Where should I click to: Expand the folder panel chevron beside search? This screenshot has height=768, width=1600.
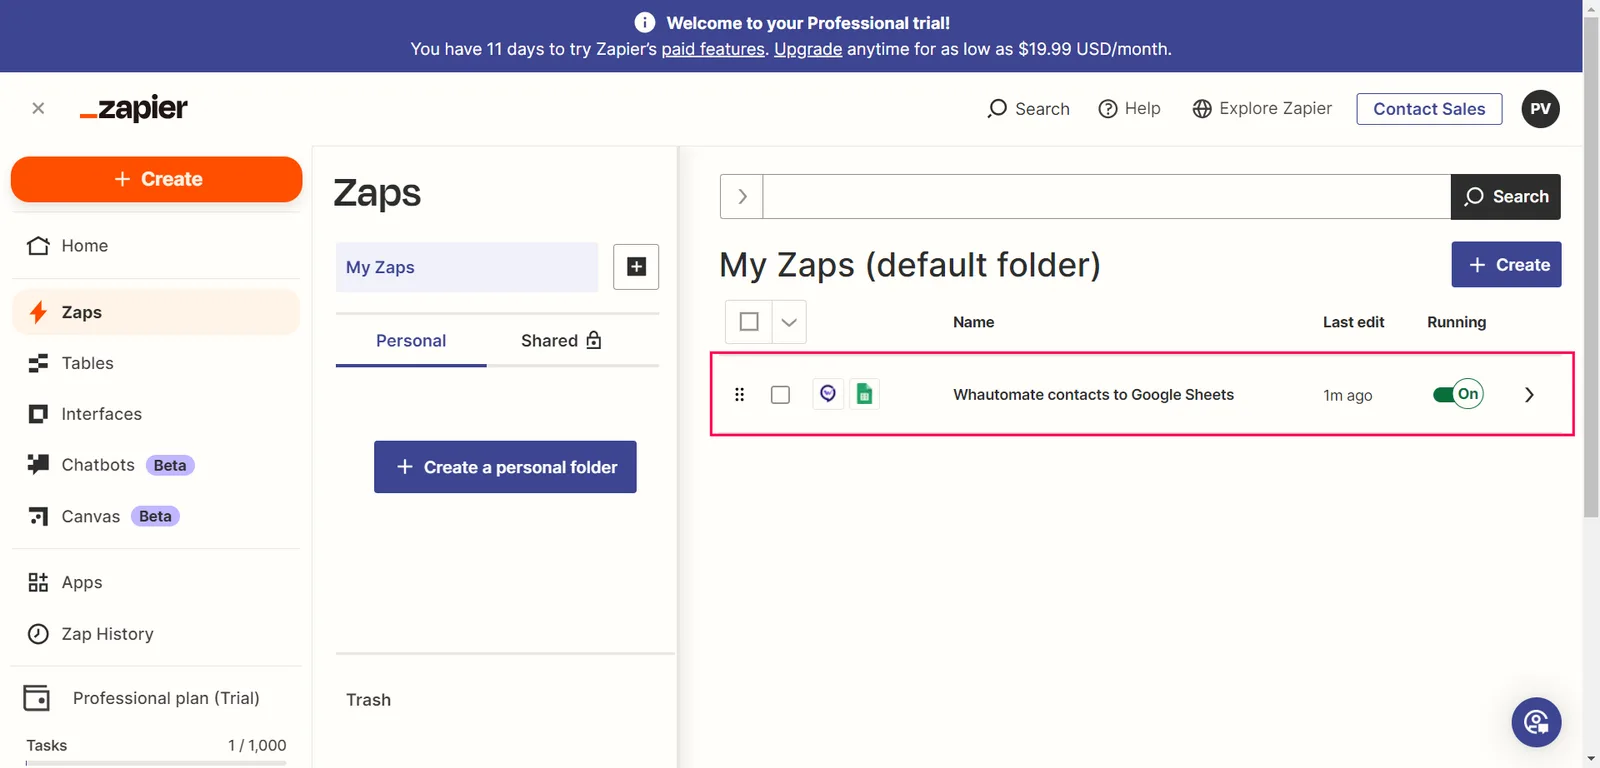coord(742,197)
